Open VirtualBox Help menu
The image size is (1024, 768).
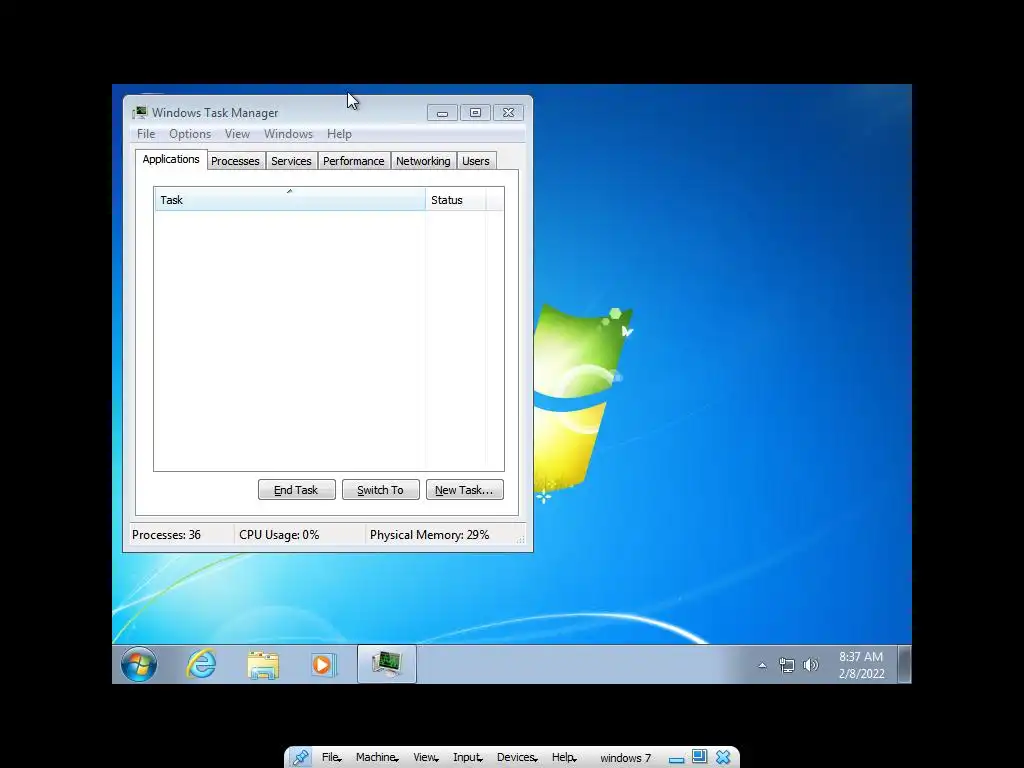(x=564, y=758)
